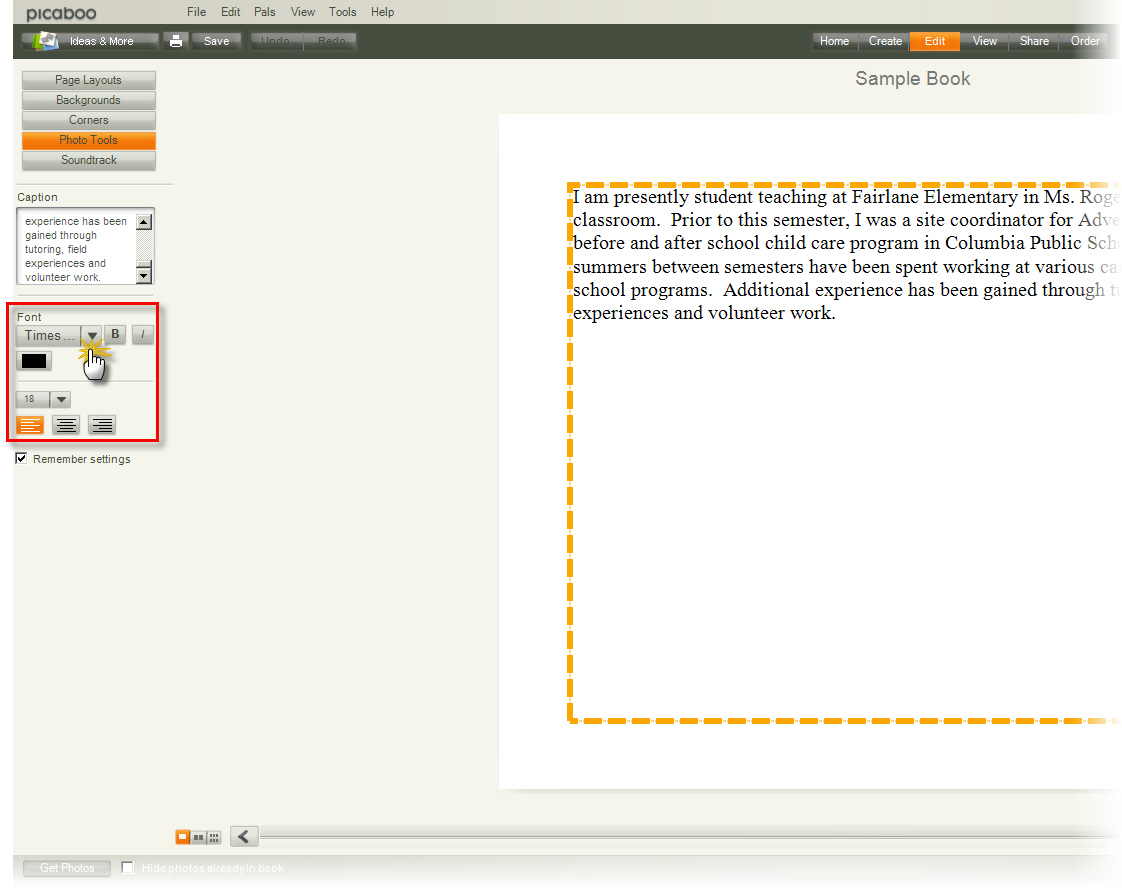Align caption text to the right

coord(102,425)
